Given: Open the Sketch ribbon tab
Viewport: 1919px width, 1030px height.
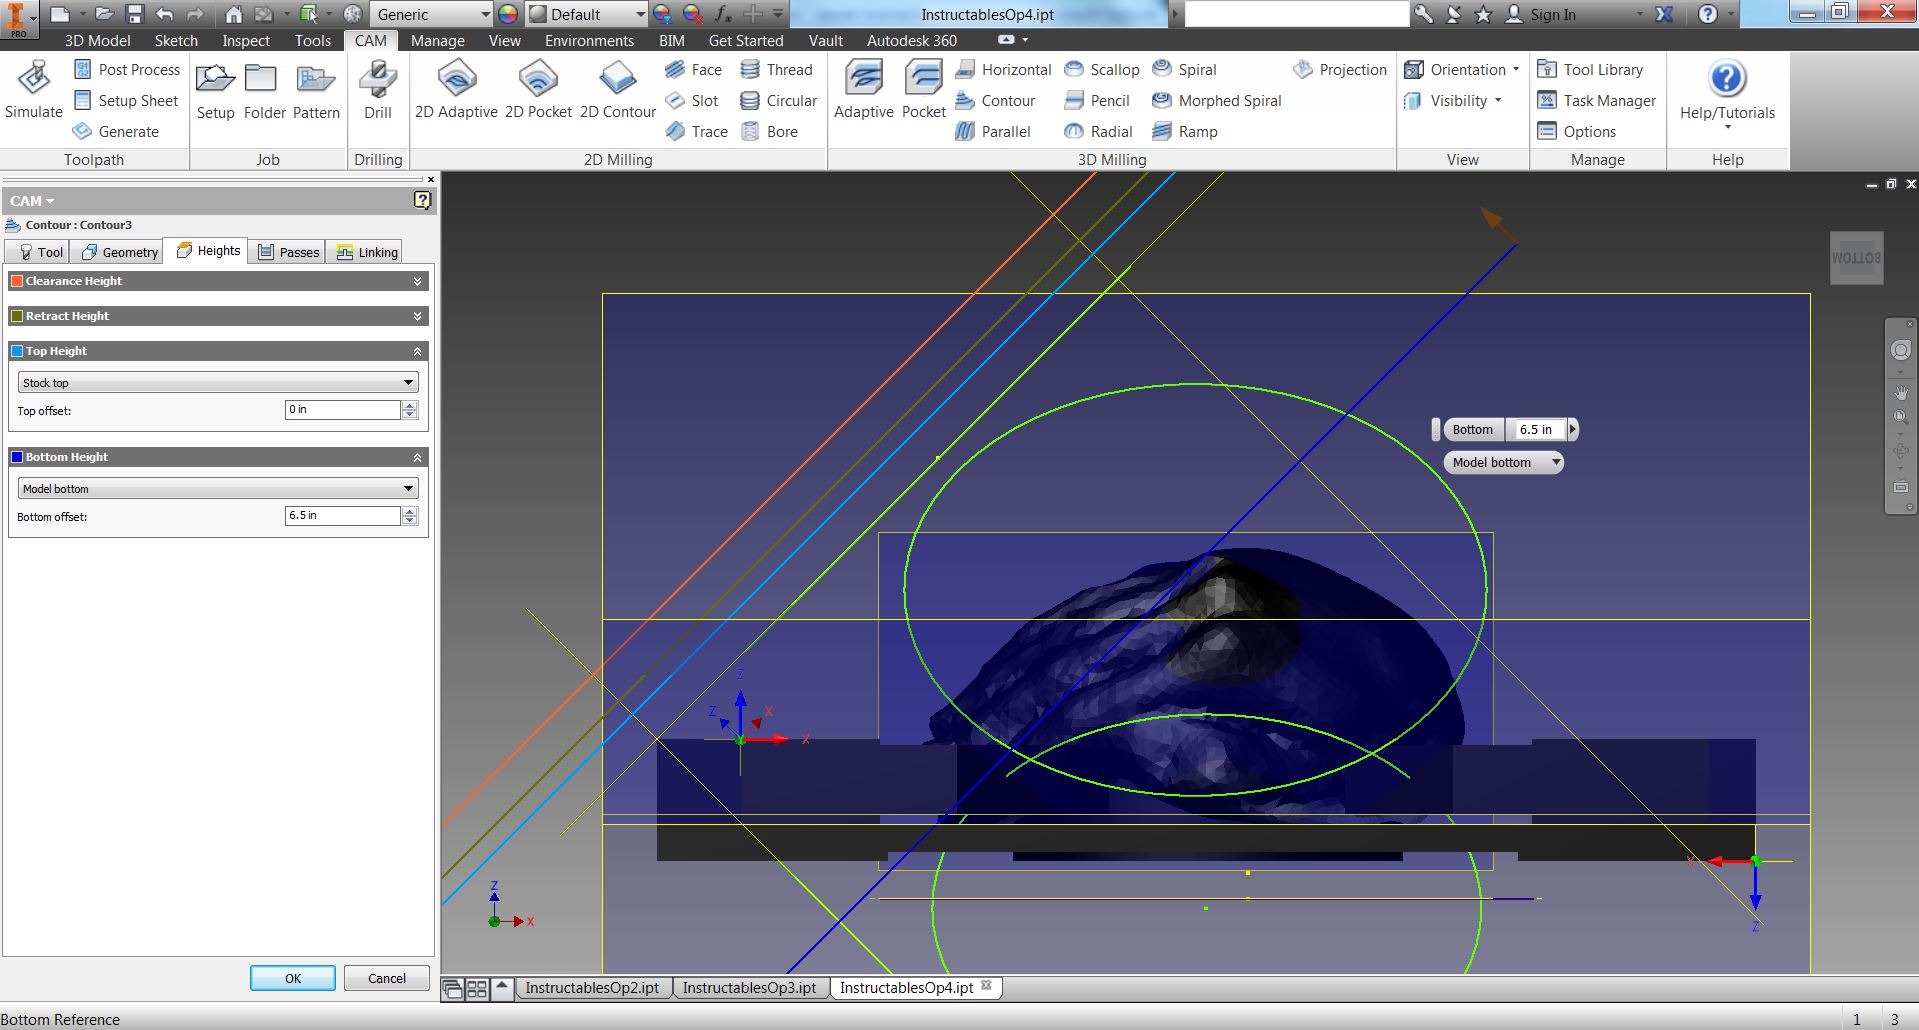Looking at the screenshot, I should point(176,41).
